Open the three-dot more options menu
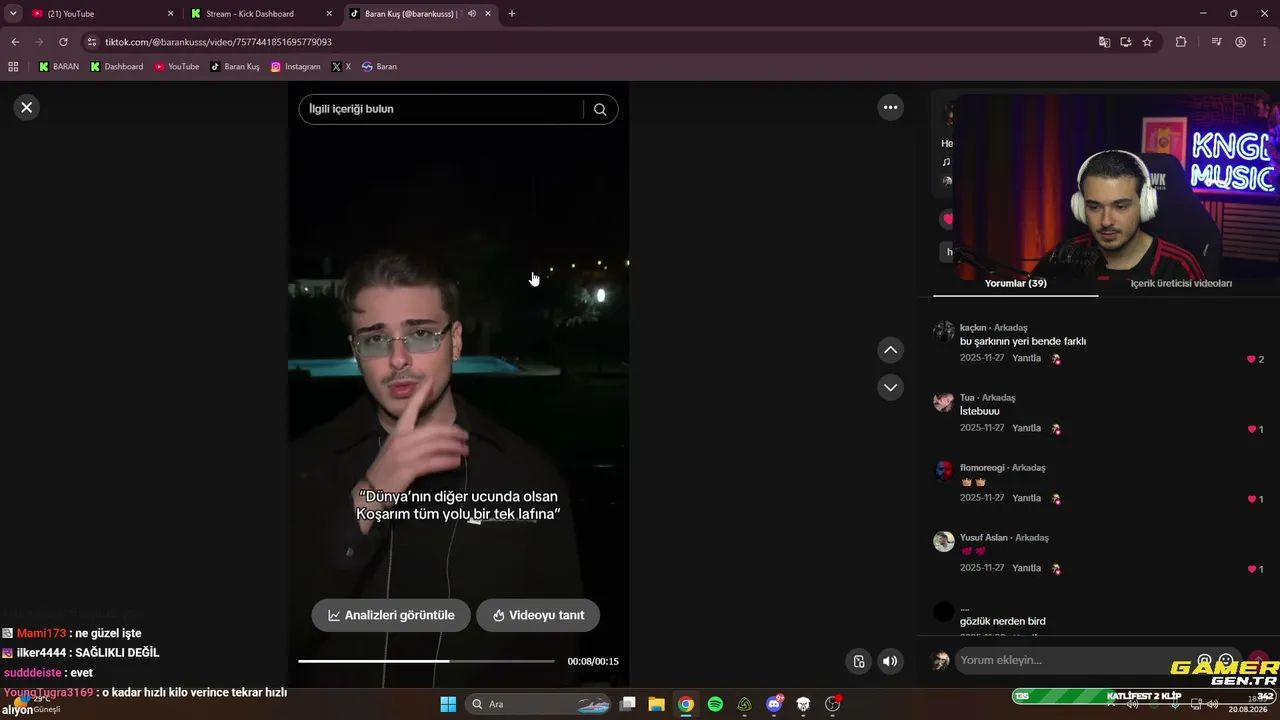This screenshot has width=1280, height=720. [890, 107]
